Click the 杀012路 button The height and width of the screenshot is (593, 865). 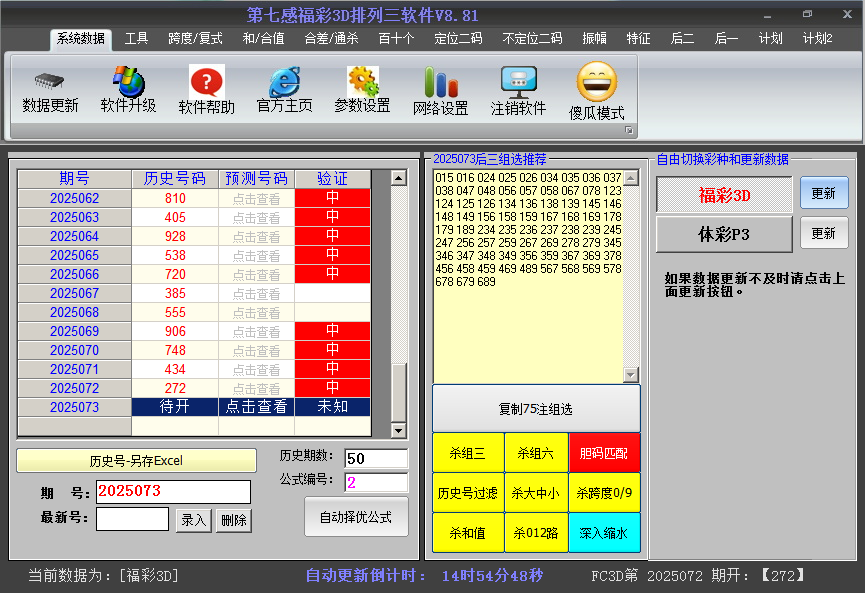click(x=536, y=532)
